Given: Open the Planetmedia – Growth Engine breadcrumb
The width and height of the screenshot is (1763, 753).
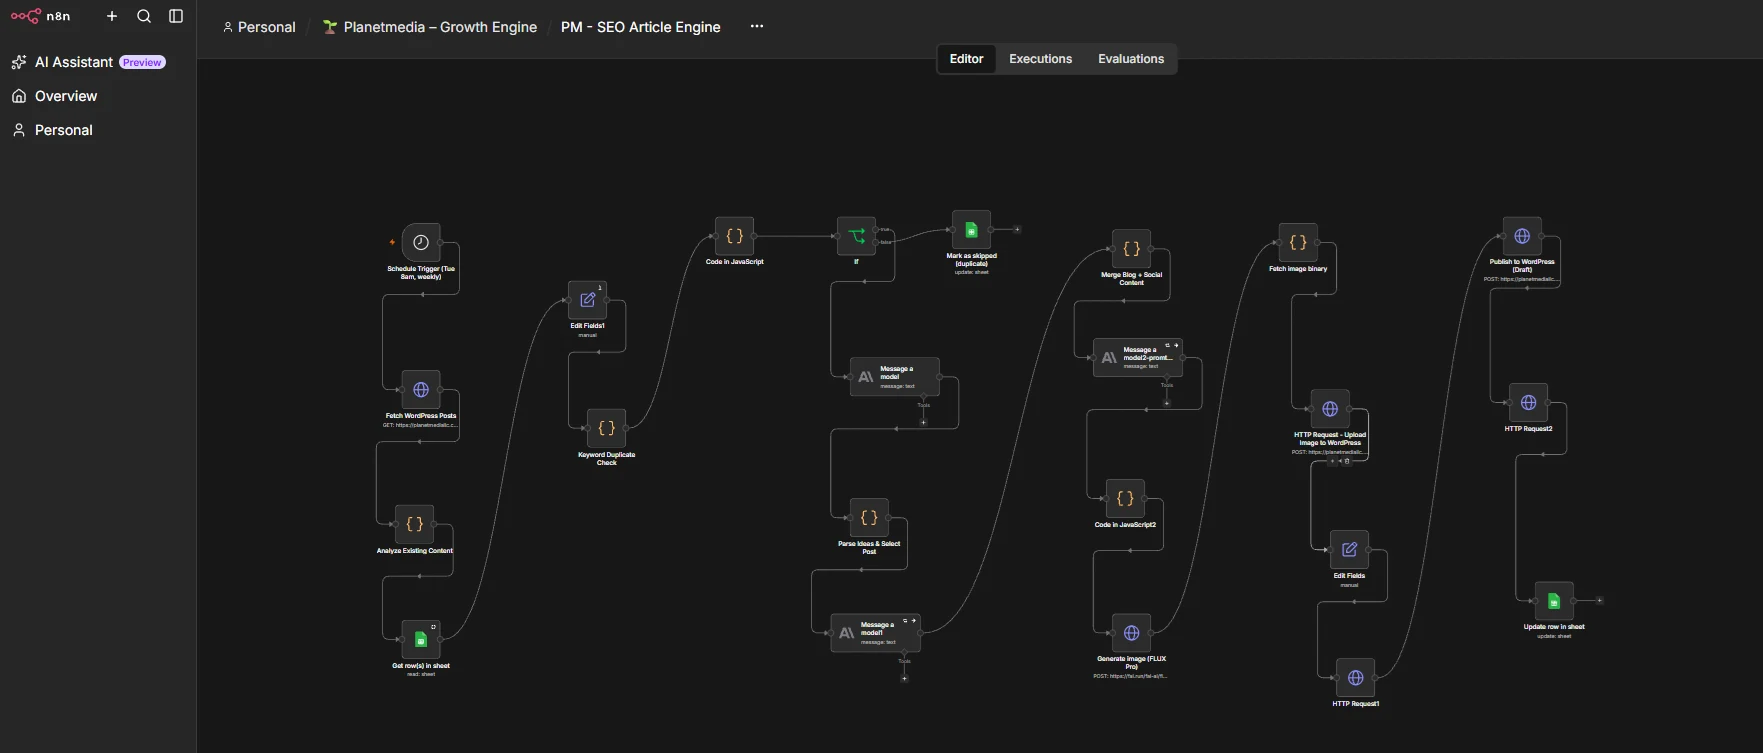Looking at the screenshot, I should [430, 27].
